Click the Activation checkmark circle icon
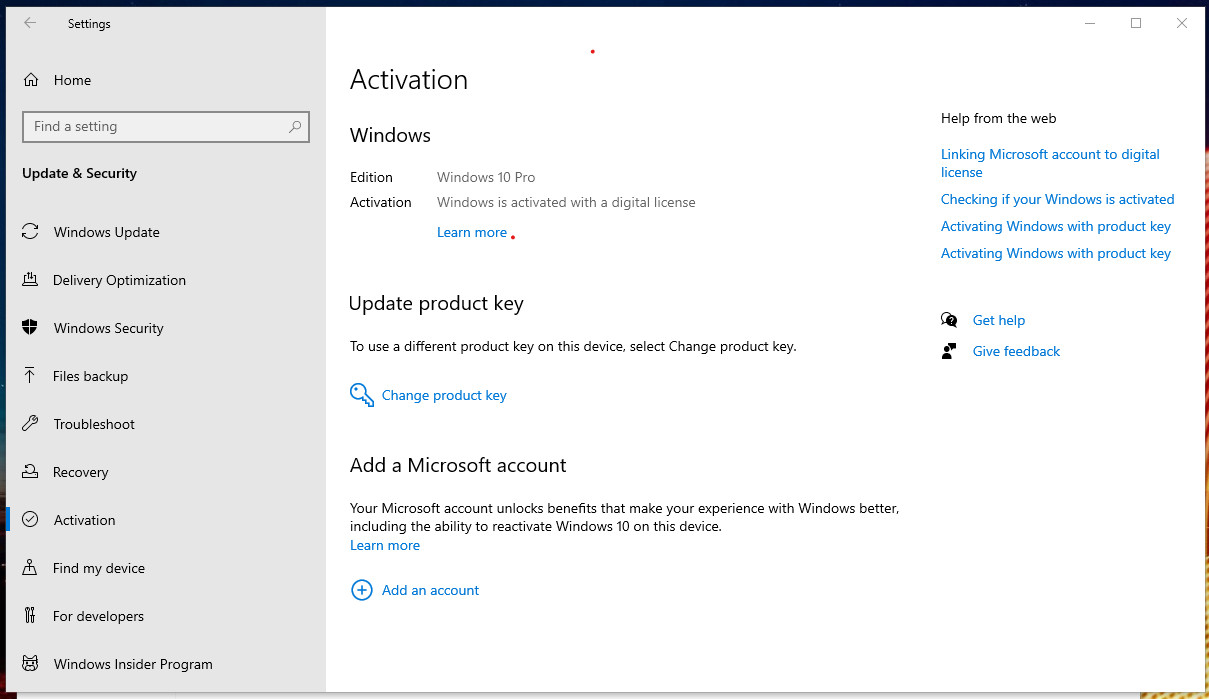The width and height of the screenshot is (1209, 699). [x=30, y=520]
